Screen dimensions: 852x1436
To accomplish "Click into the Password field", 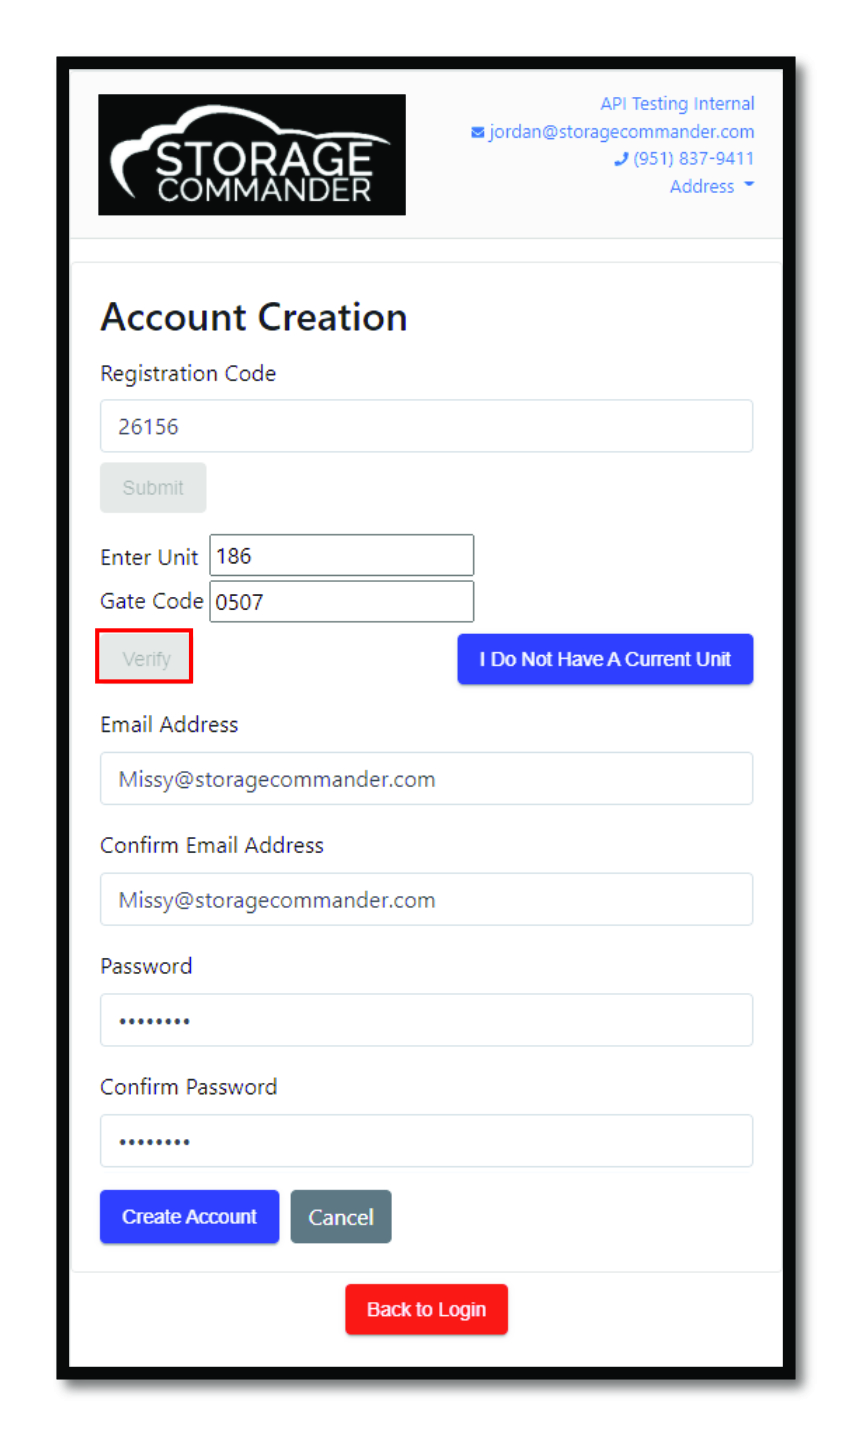I will tap(426, 1020).
